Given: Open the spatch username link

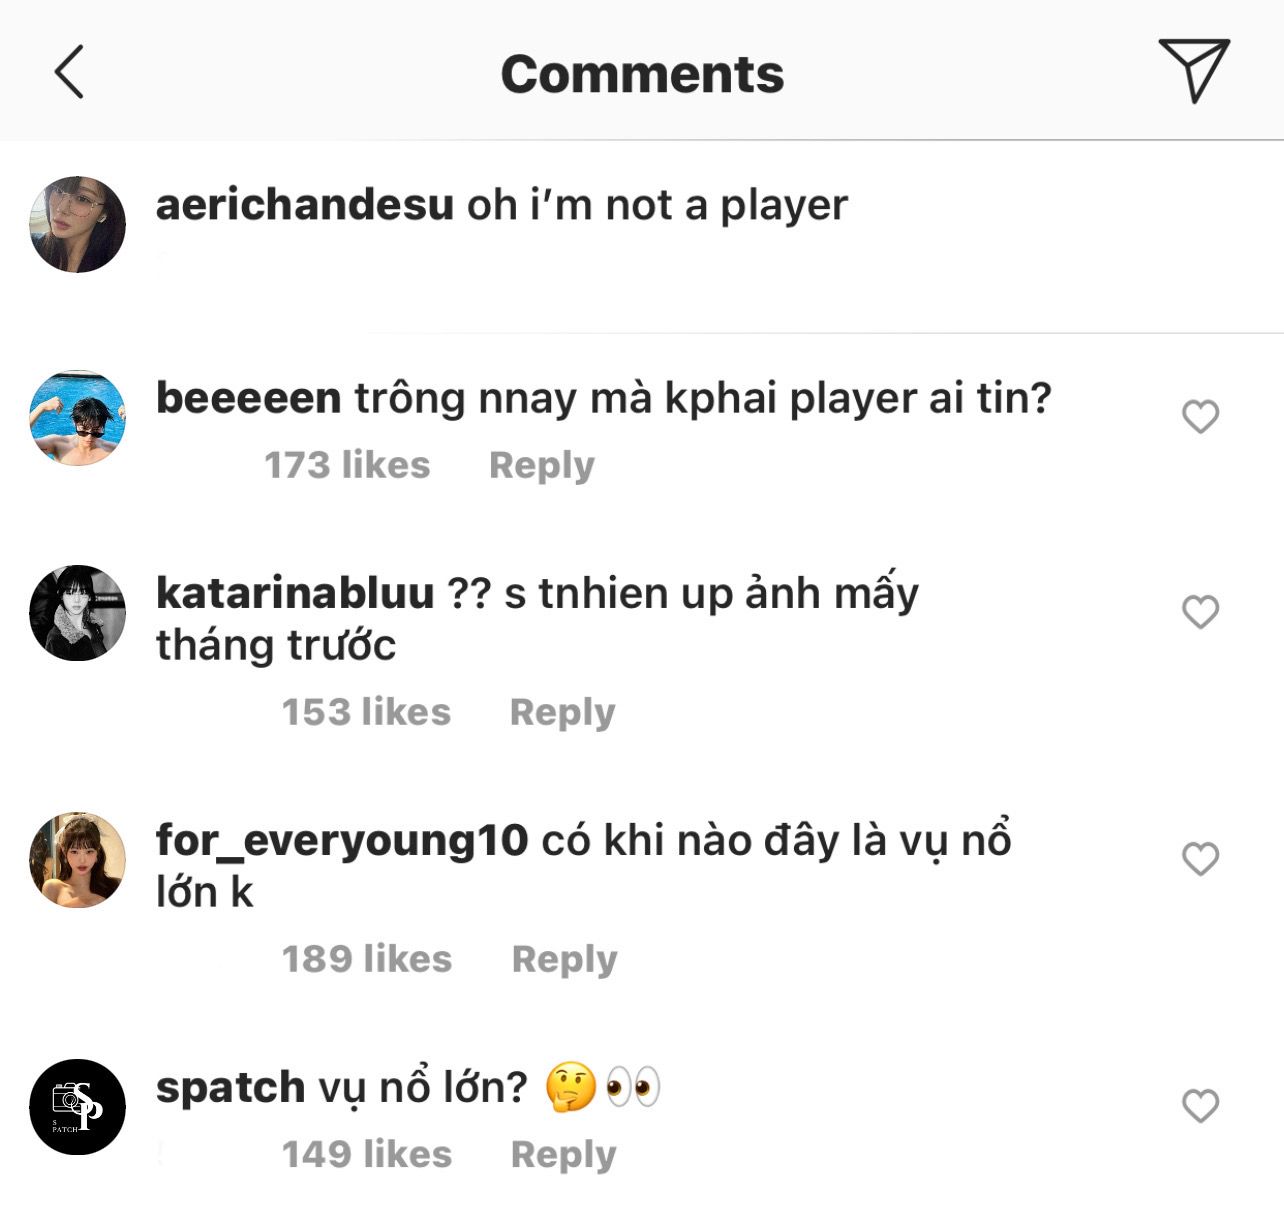Looking at the screenshot, I should coord(230,1087).
